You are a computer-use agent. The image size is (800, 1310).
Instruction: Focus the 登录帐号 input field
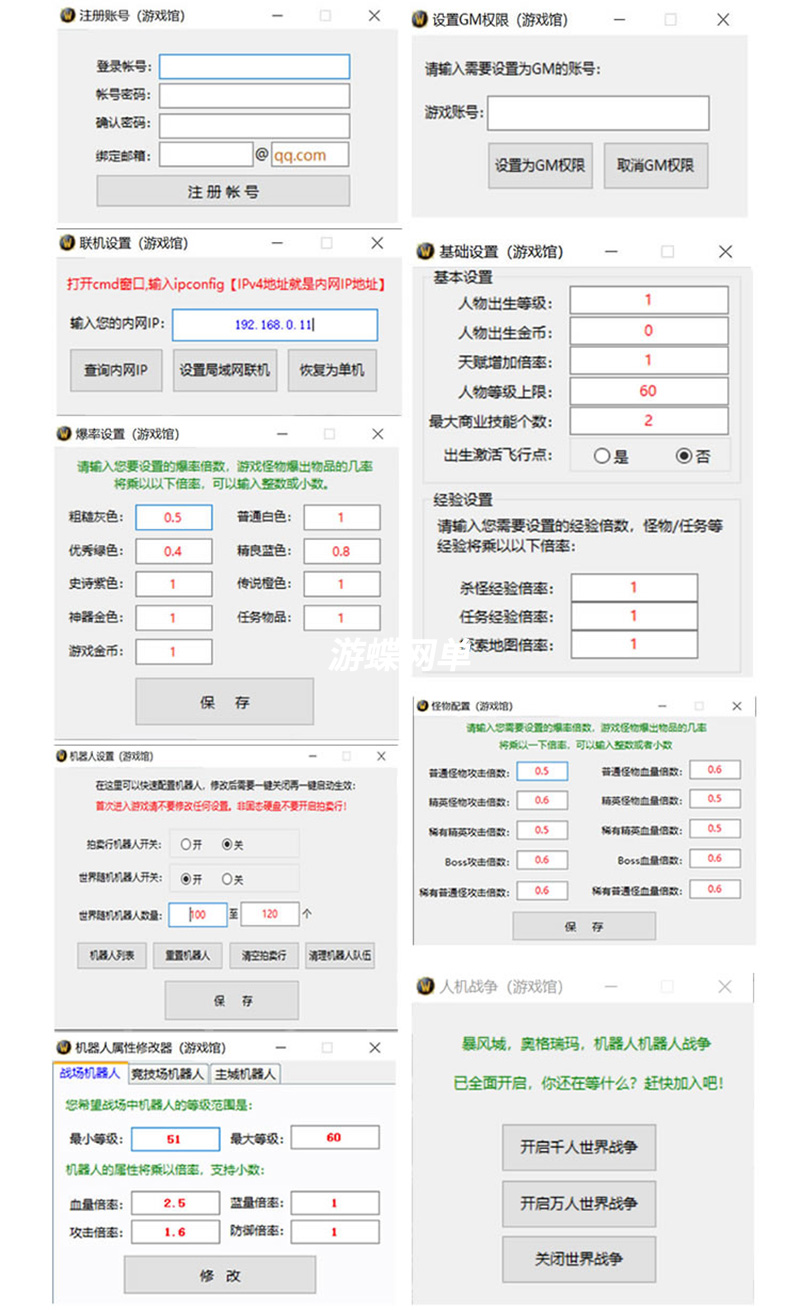[254, 66]
